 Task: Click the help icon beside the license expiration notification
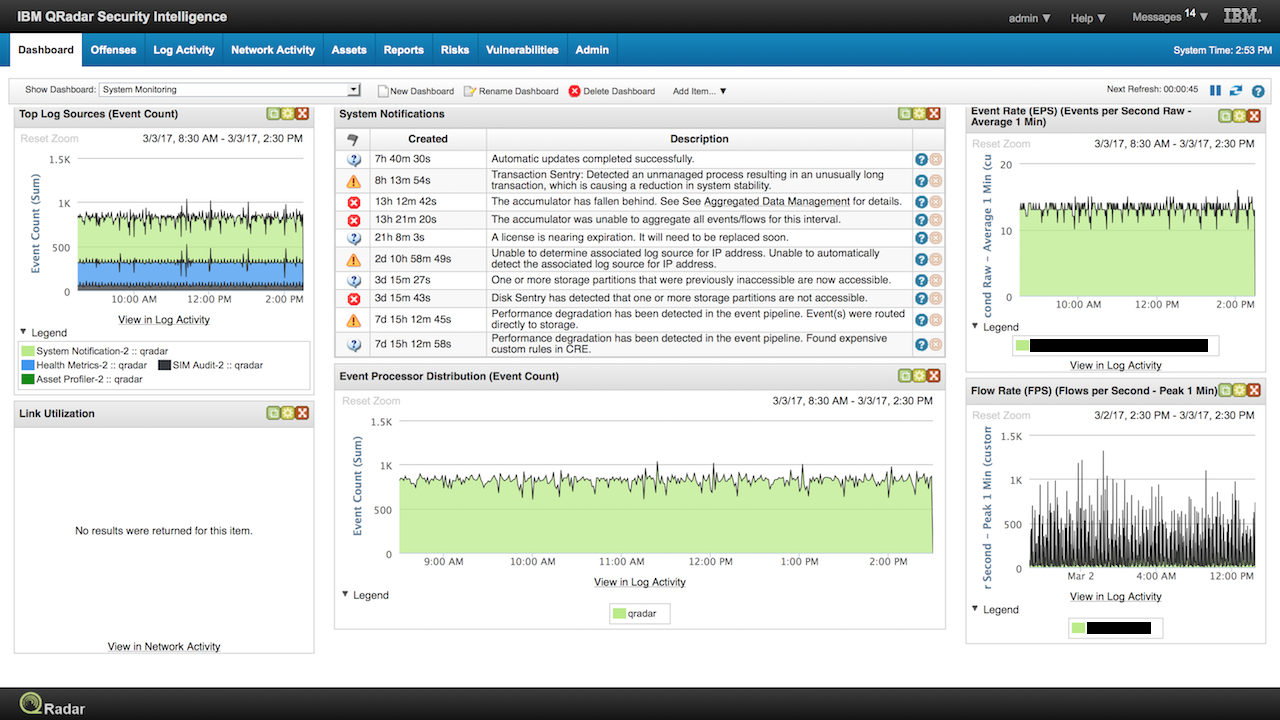click(x=919, y=237)
